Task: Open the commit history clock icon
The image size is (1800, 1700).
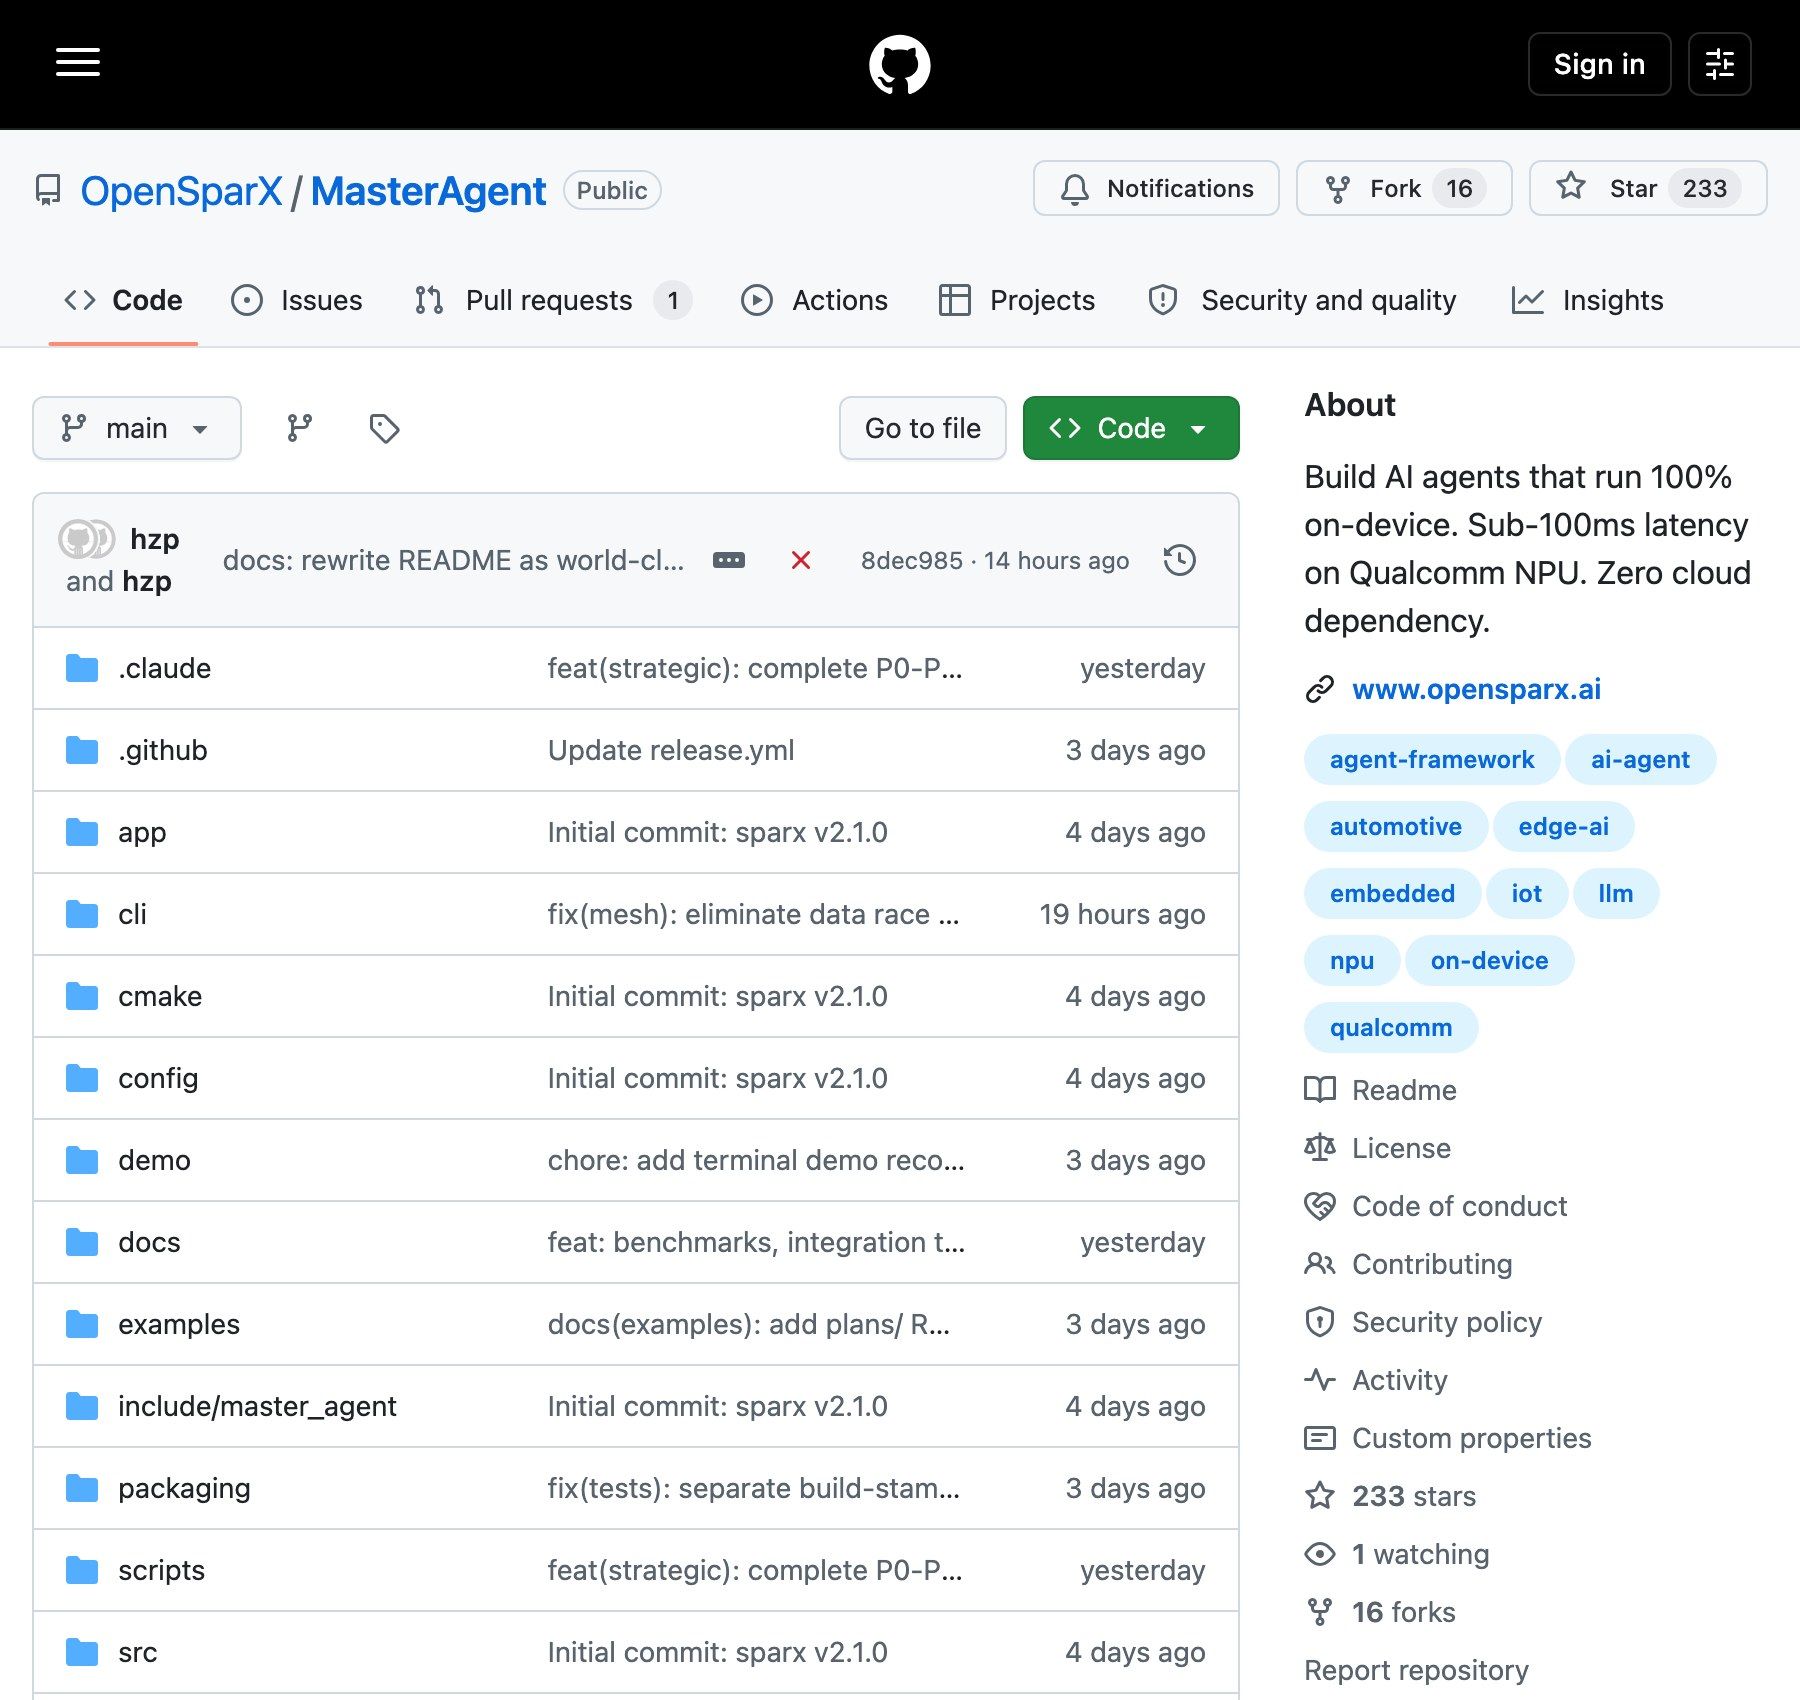Action: click(x=1180, y=560)
